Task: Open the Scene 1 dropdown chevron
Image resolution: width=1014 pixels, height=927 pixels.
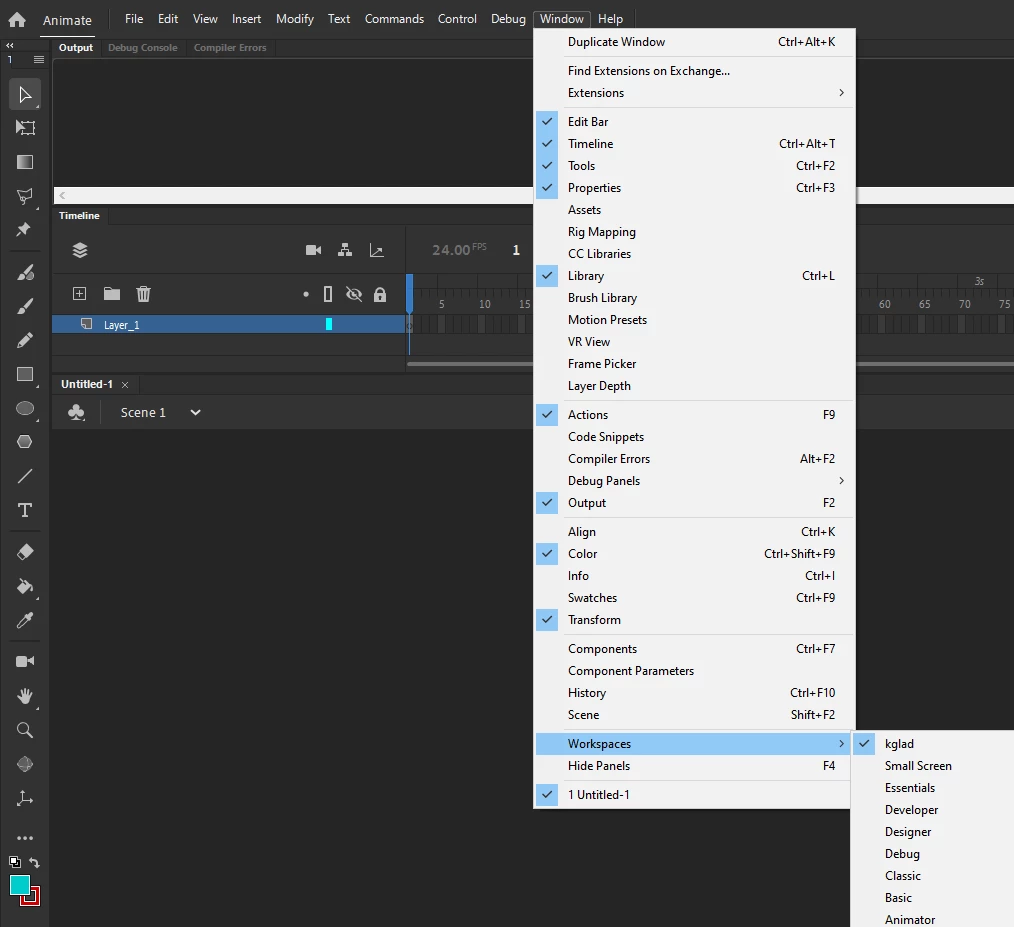Action: click(x=195, y=413)
